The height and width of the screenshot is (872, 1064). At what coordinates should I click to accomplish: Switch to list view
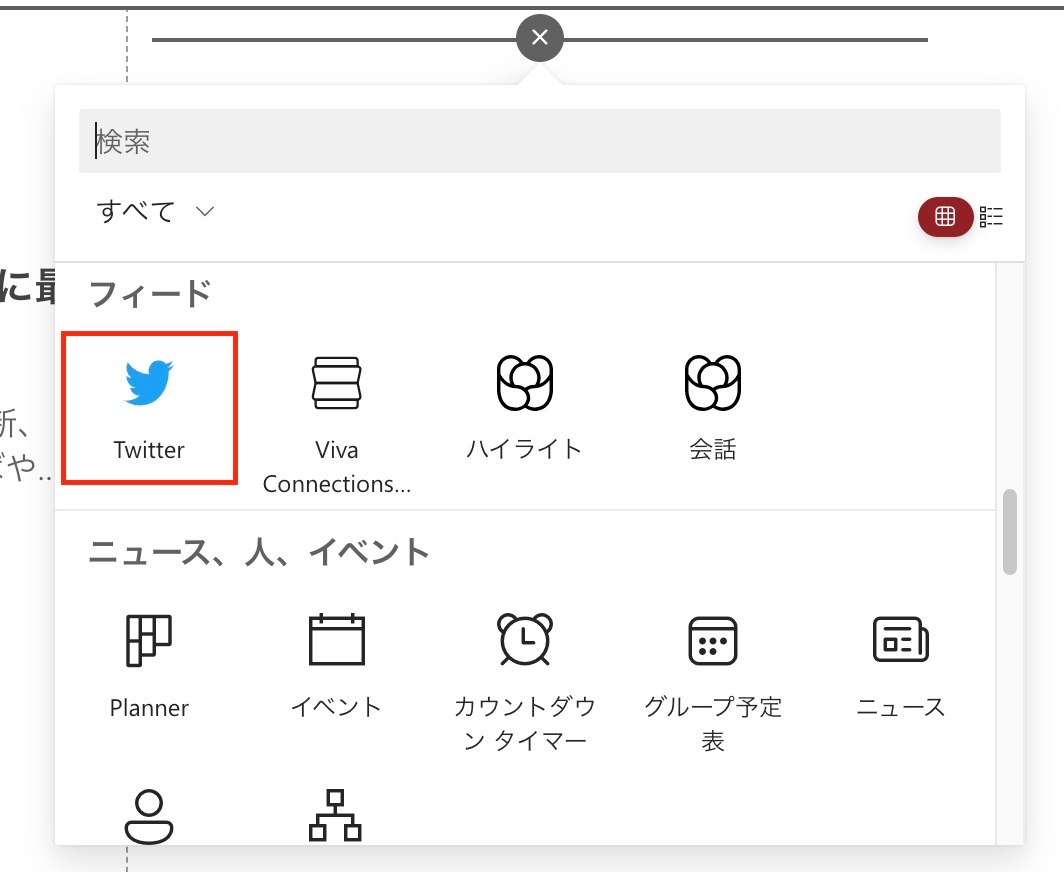pyautogui.click(x=991, y=216)
